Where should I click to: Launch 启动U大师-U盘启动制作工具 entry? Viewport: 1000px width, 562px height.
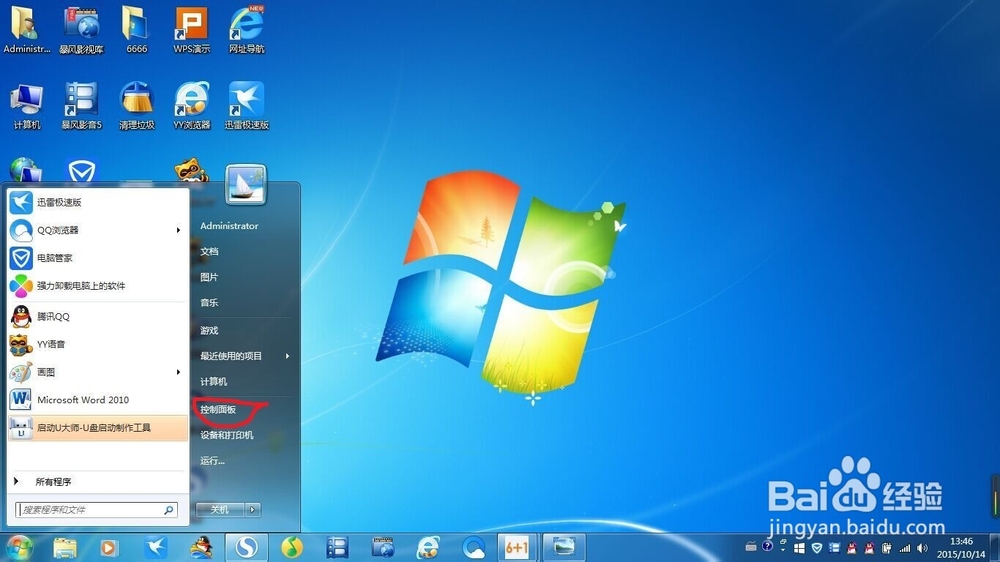coord(98,428)
